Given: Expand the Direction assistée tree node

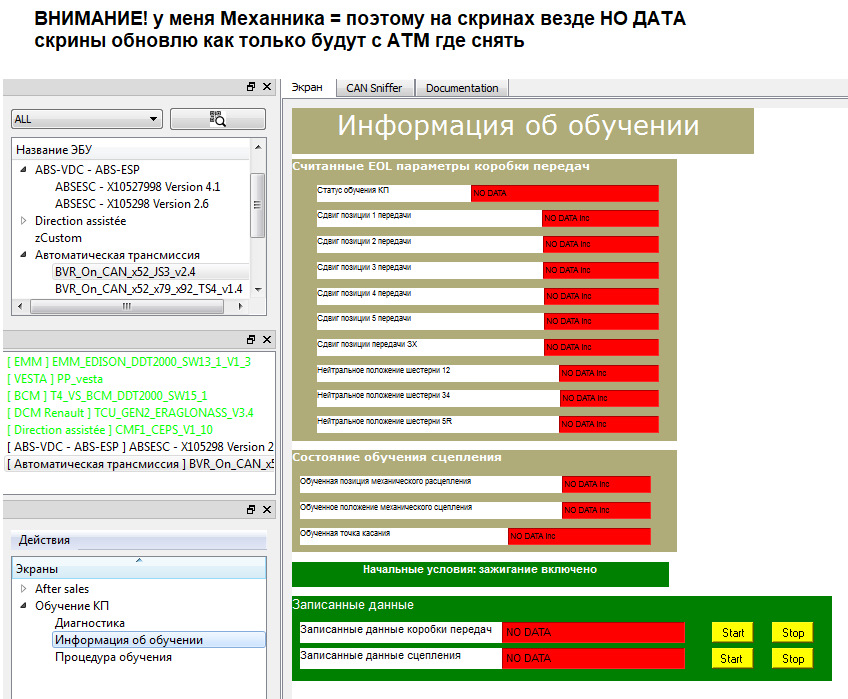Looking at the screenshot, I should (24, 221).
